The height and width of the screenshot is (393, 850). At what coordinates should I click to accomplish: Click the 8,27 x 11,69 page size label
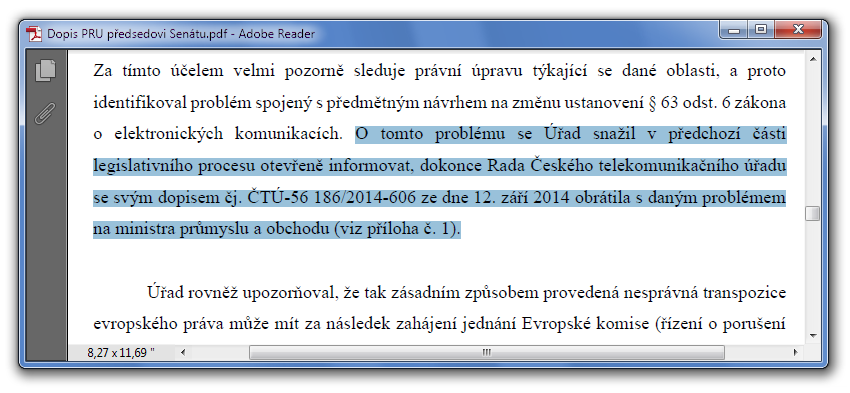click(121, 353)
